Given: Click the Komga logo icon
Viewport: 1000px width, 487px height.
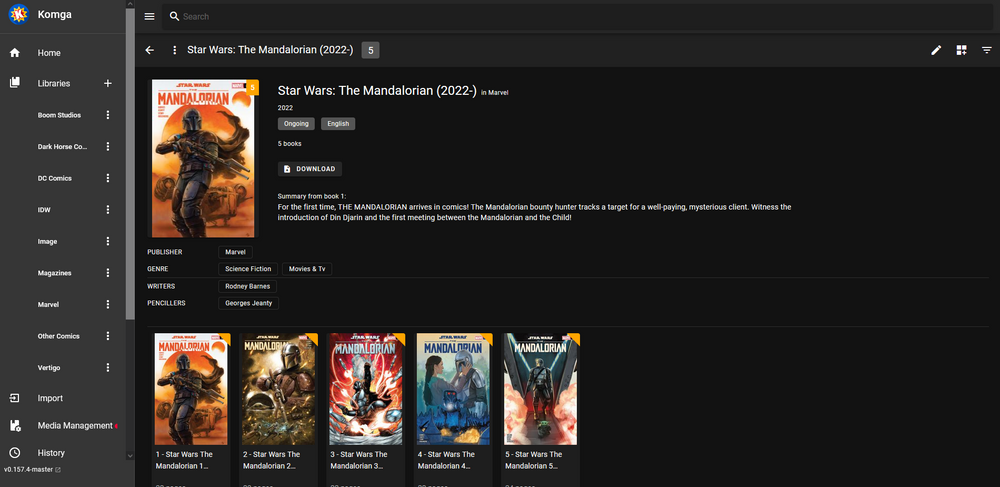Looking at the screenshot, I should pyautogui.click(x=19, y=15).
